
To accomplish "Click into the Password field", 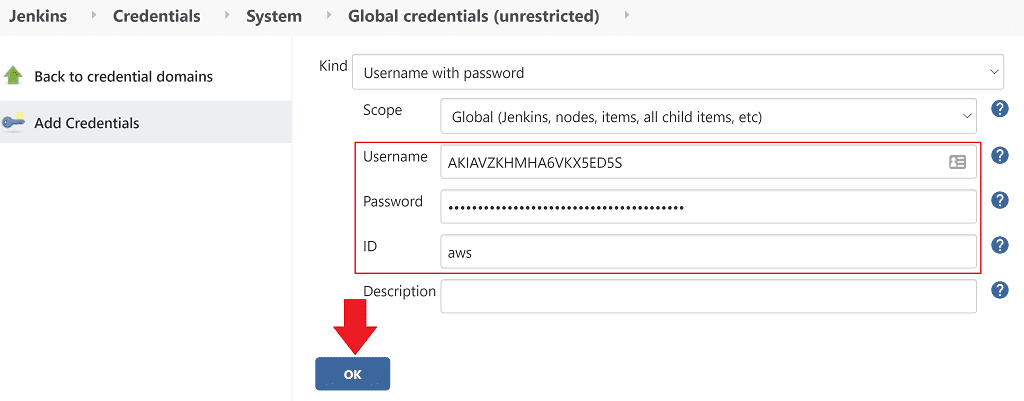I will click(x=708, y=207).
